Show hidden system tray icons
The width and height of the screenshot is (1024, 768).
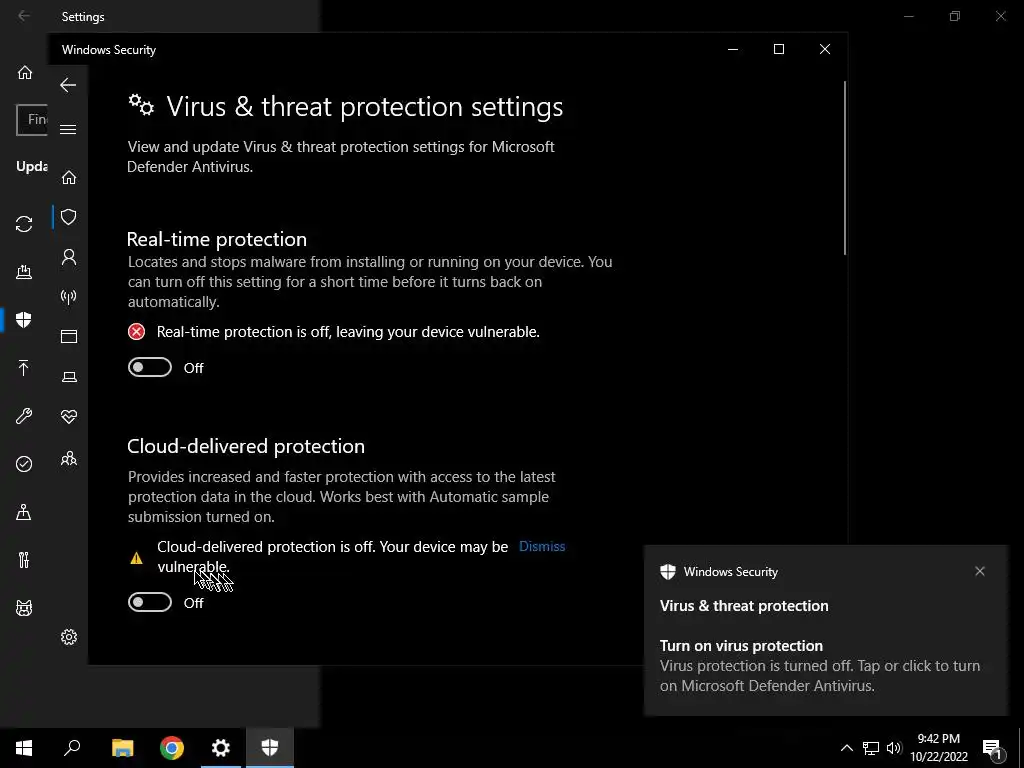coord(846,748)
